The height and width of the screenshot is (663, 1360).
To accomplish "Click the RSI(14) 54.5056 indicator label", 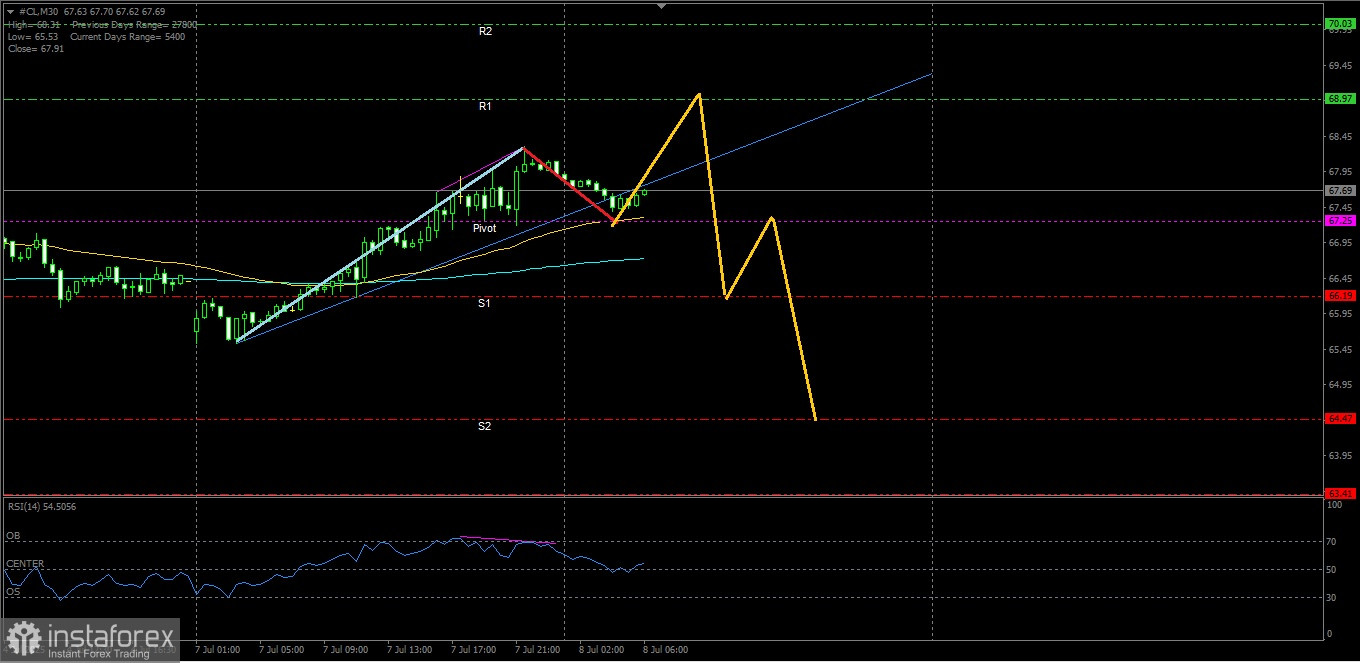I will tap(41, 506).
